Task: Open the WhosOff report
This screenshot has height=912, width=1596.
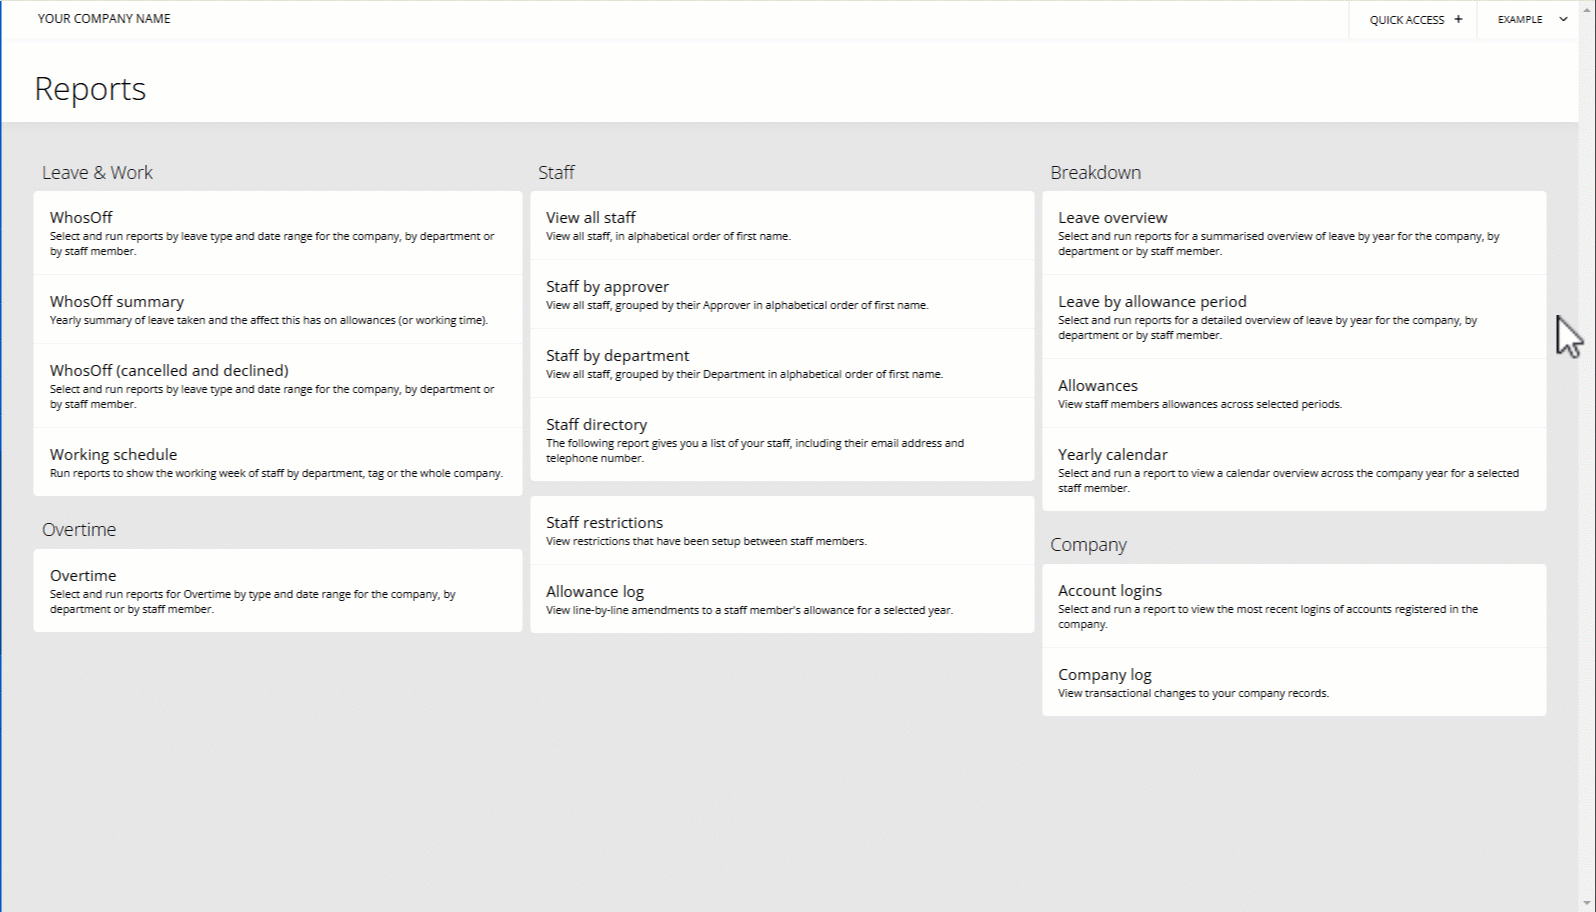Action: tap(278, 233)
